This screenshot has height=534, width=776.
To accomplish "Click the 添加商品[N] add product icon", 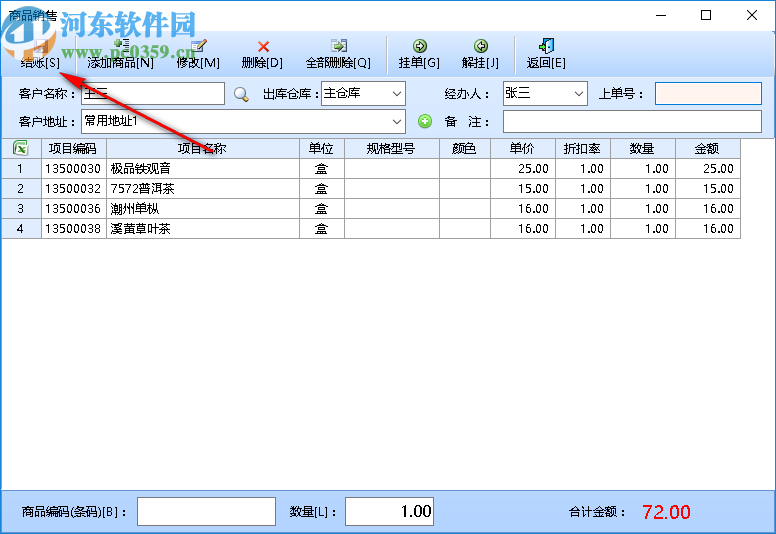I will pyautogui.click(x=121, y=46).
